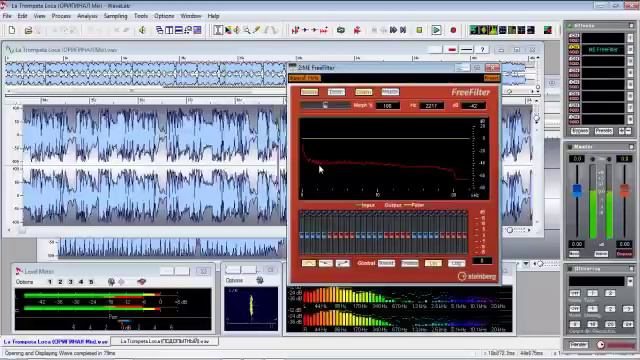
Task: Click the Render button
Action: pos(578,345)
